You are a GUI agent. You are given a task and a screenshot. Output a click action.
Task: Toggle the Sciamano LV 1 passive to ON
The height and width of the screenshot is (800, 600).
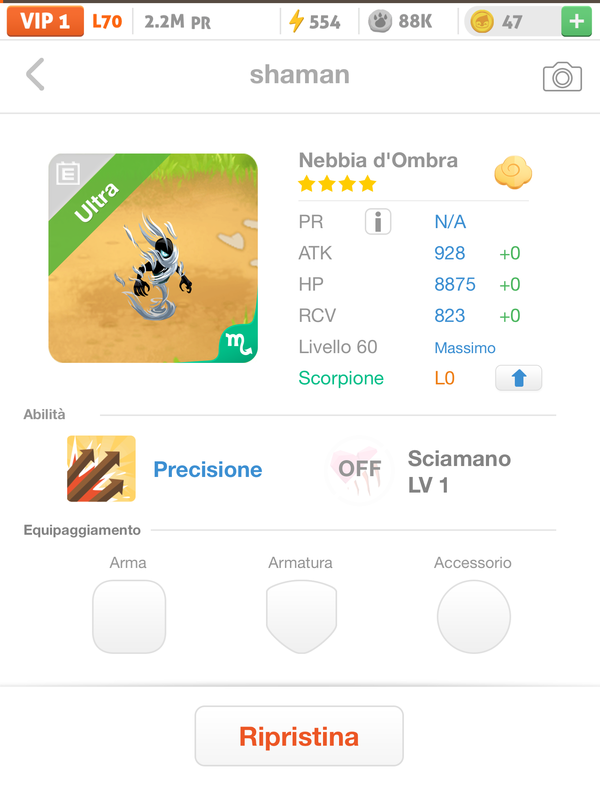358,468
